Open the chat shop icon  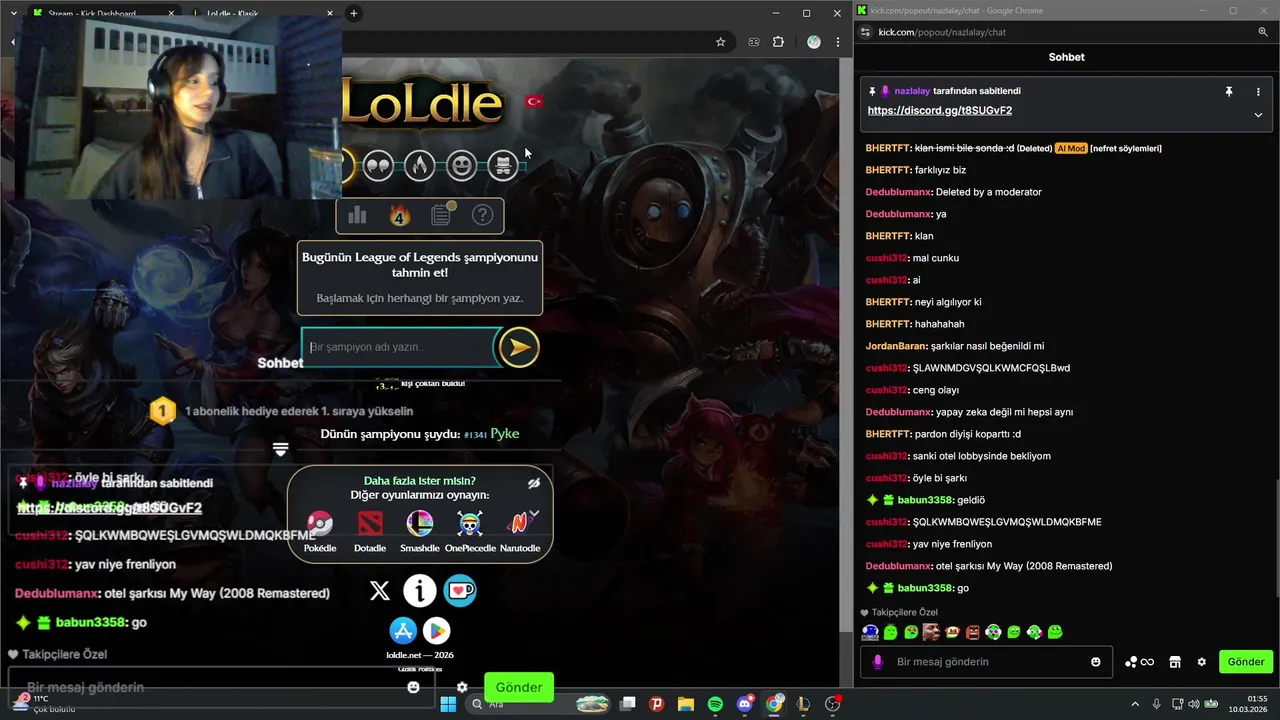coord(1176,662)
